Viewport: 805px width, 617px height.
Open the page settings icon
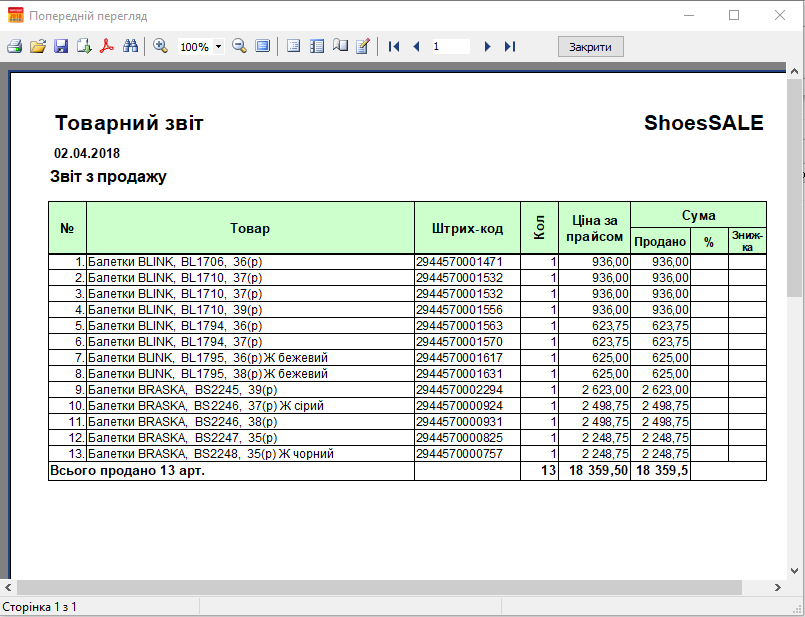tap(340, 47)
